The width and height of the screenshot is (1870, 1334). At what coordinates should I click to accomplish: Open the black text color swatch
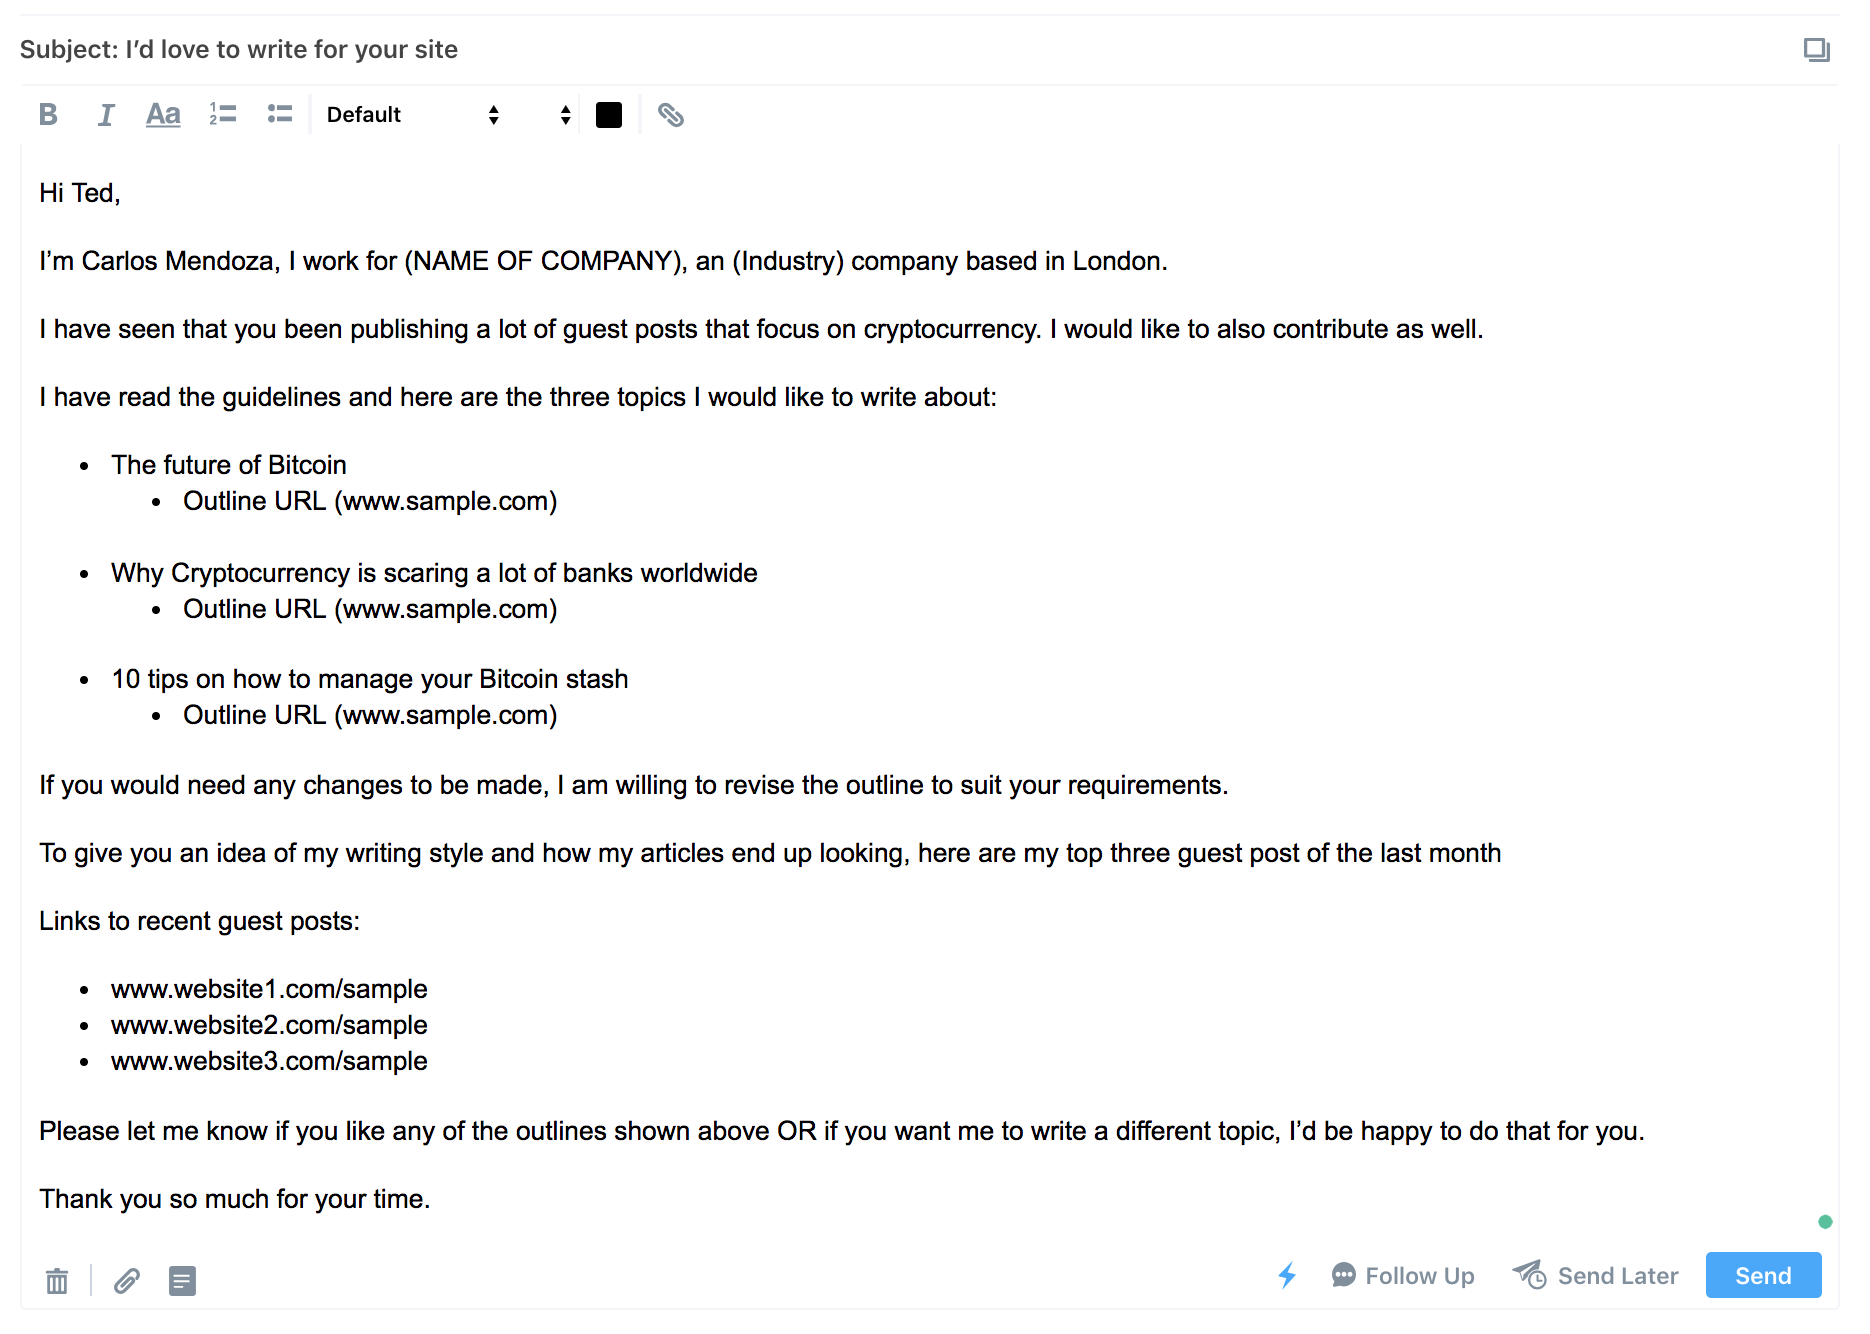pyautogui.click(x=609, y=115)
